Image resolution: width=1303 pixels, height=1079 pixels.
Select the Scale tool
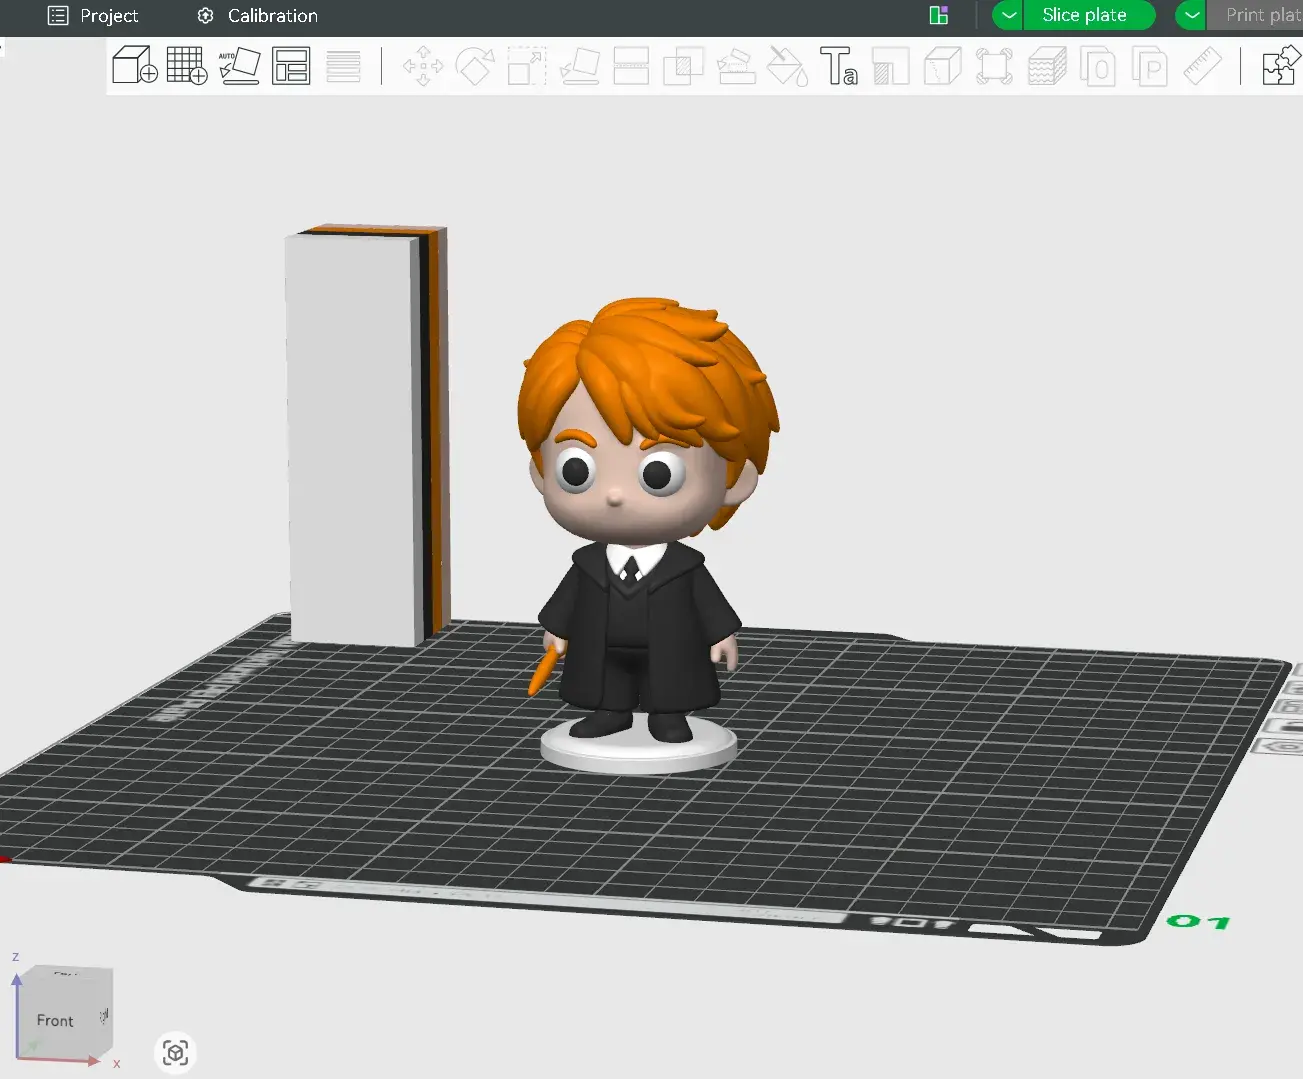[x=526, y=65]
